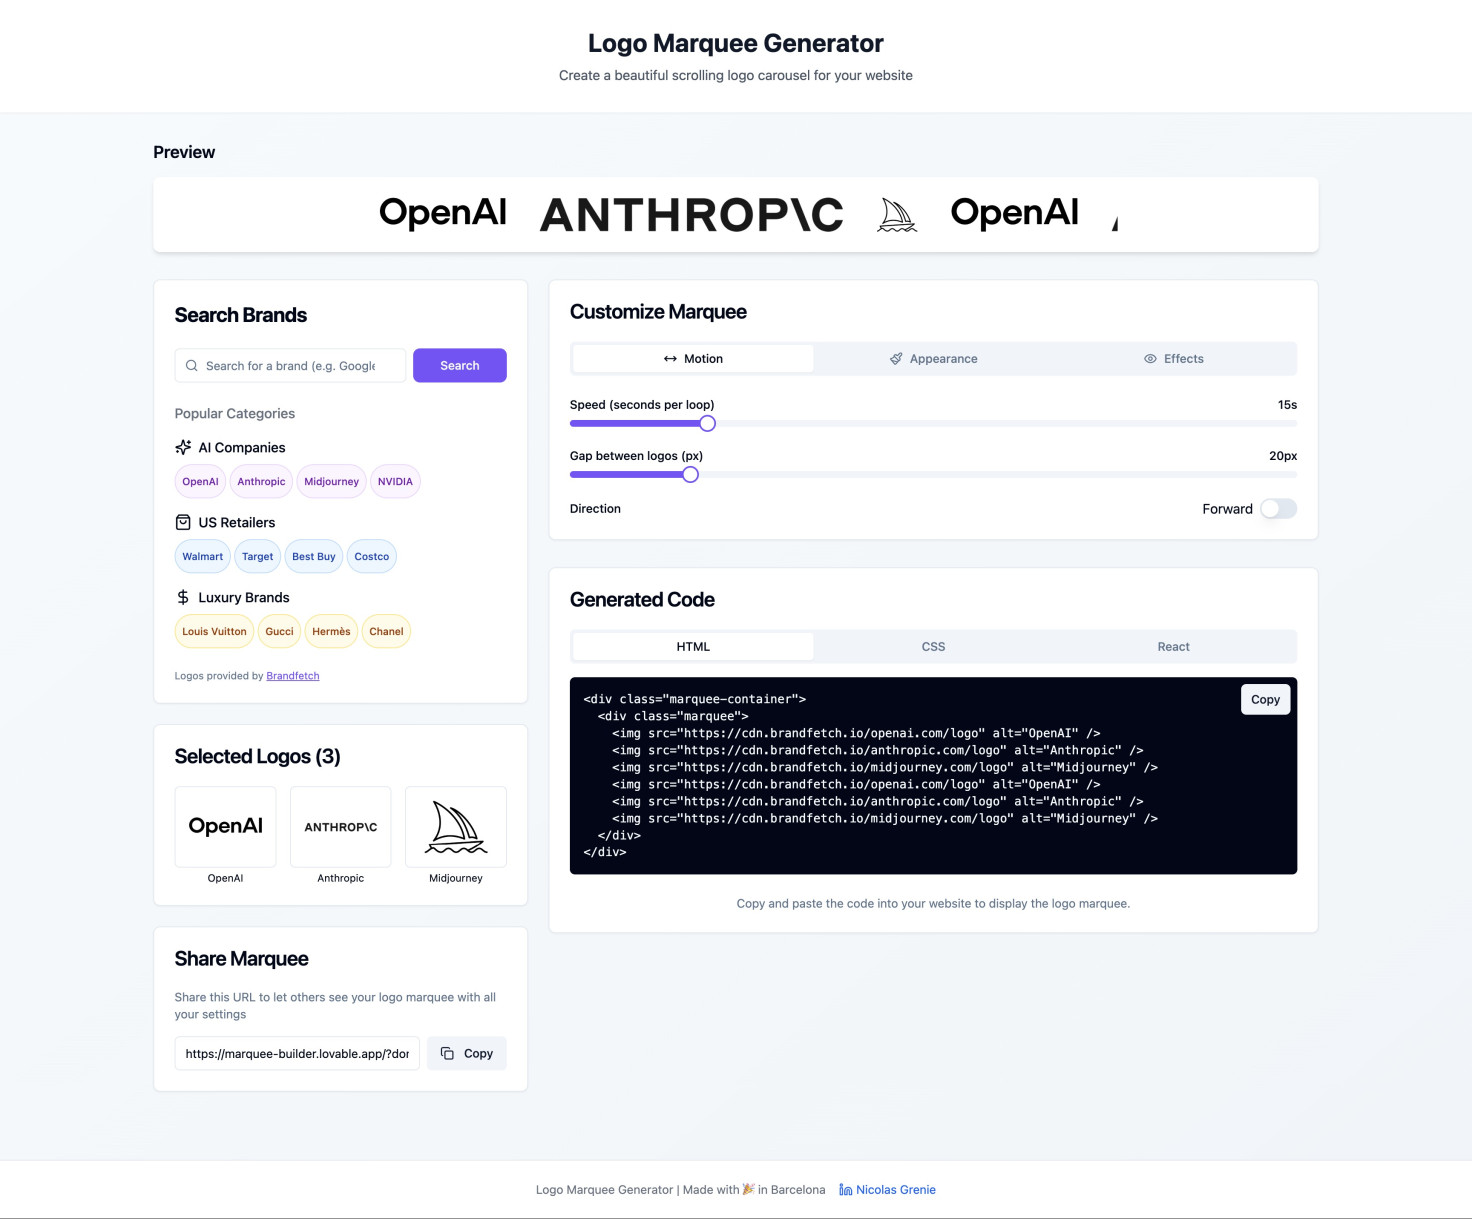Open the Effects tab

pyautogui.click(x=1173, y=359)
